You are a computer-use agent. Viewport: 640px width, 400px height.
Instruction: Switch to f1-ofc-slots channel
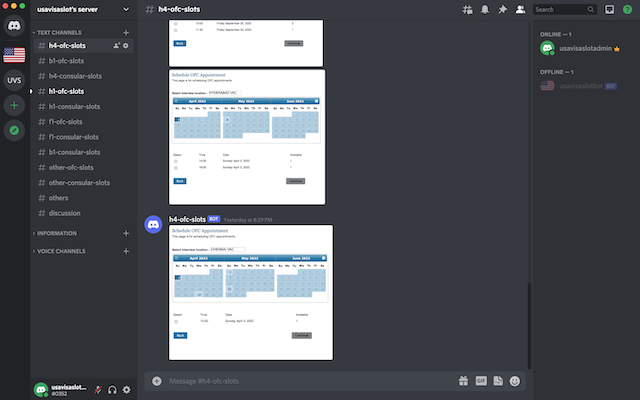point(83,122)
